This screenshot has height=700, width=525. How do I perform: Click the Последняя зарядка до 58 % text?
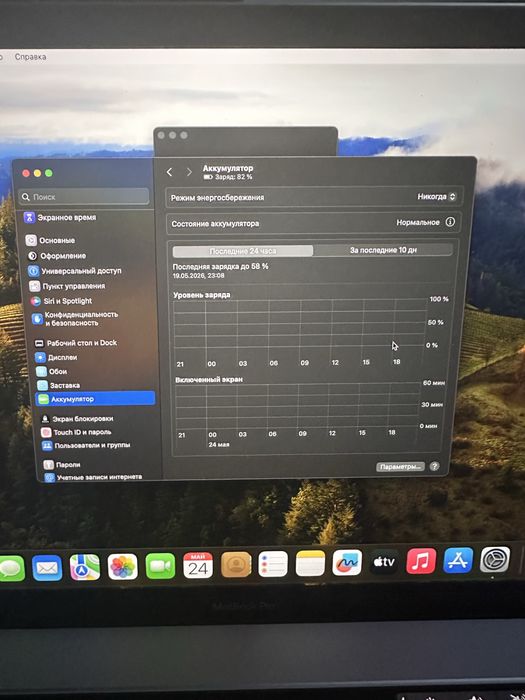click(x=221, y=266)
